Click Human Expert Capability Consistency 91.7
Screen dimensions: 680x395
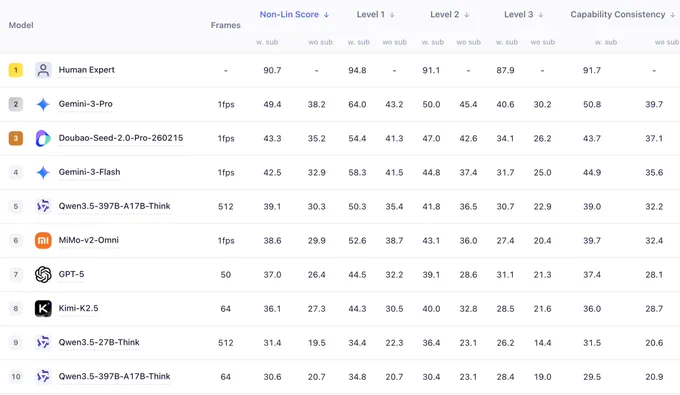592,70
